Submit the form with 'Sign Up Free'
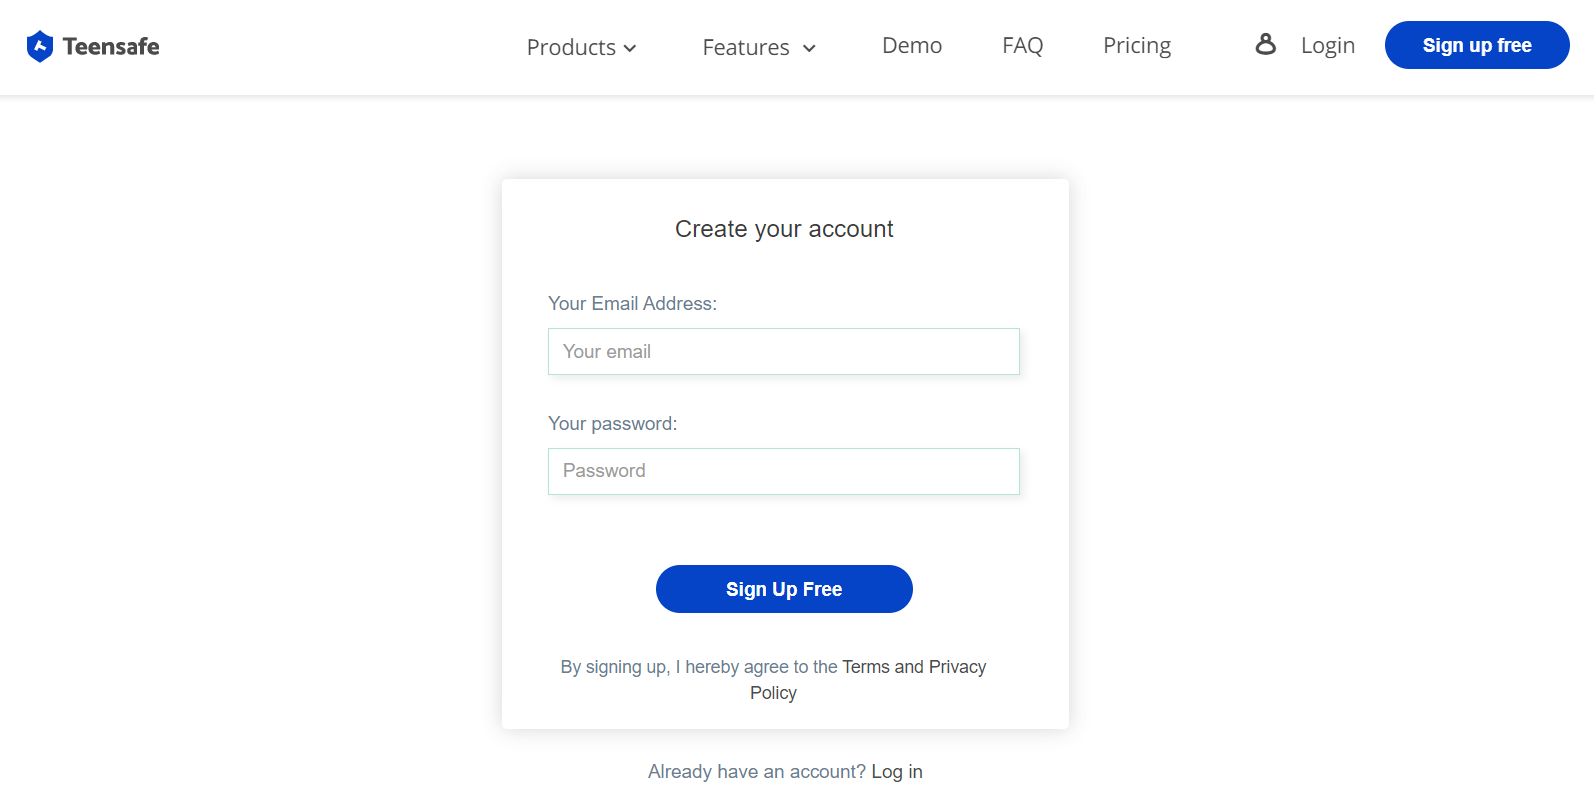The image size is (1594, 800). click(784, 589)
